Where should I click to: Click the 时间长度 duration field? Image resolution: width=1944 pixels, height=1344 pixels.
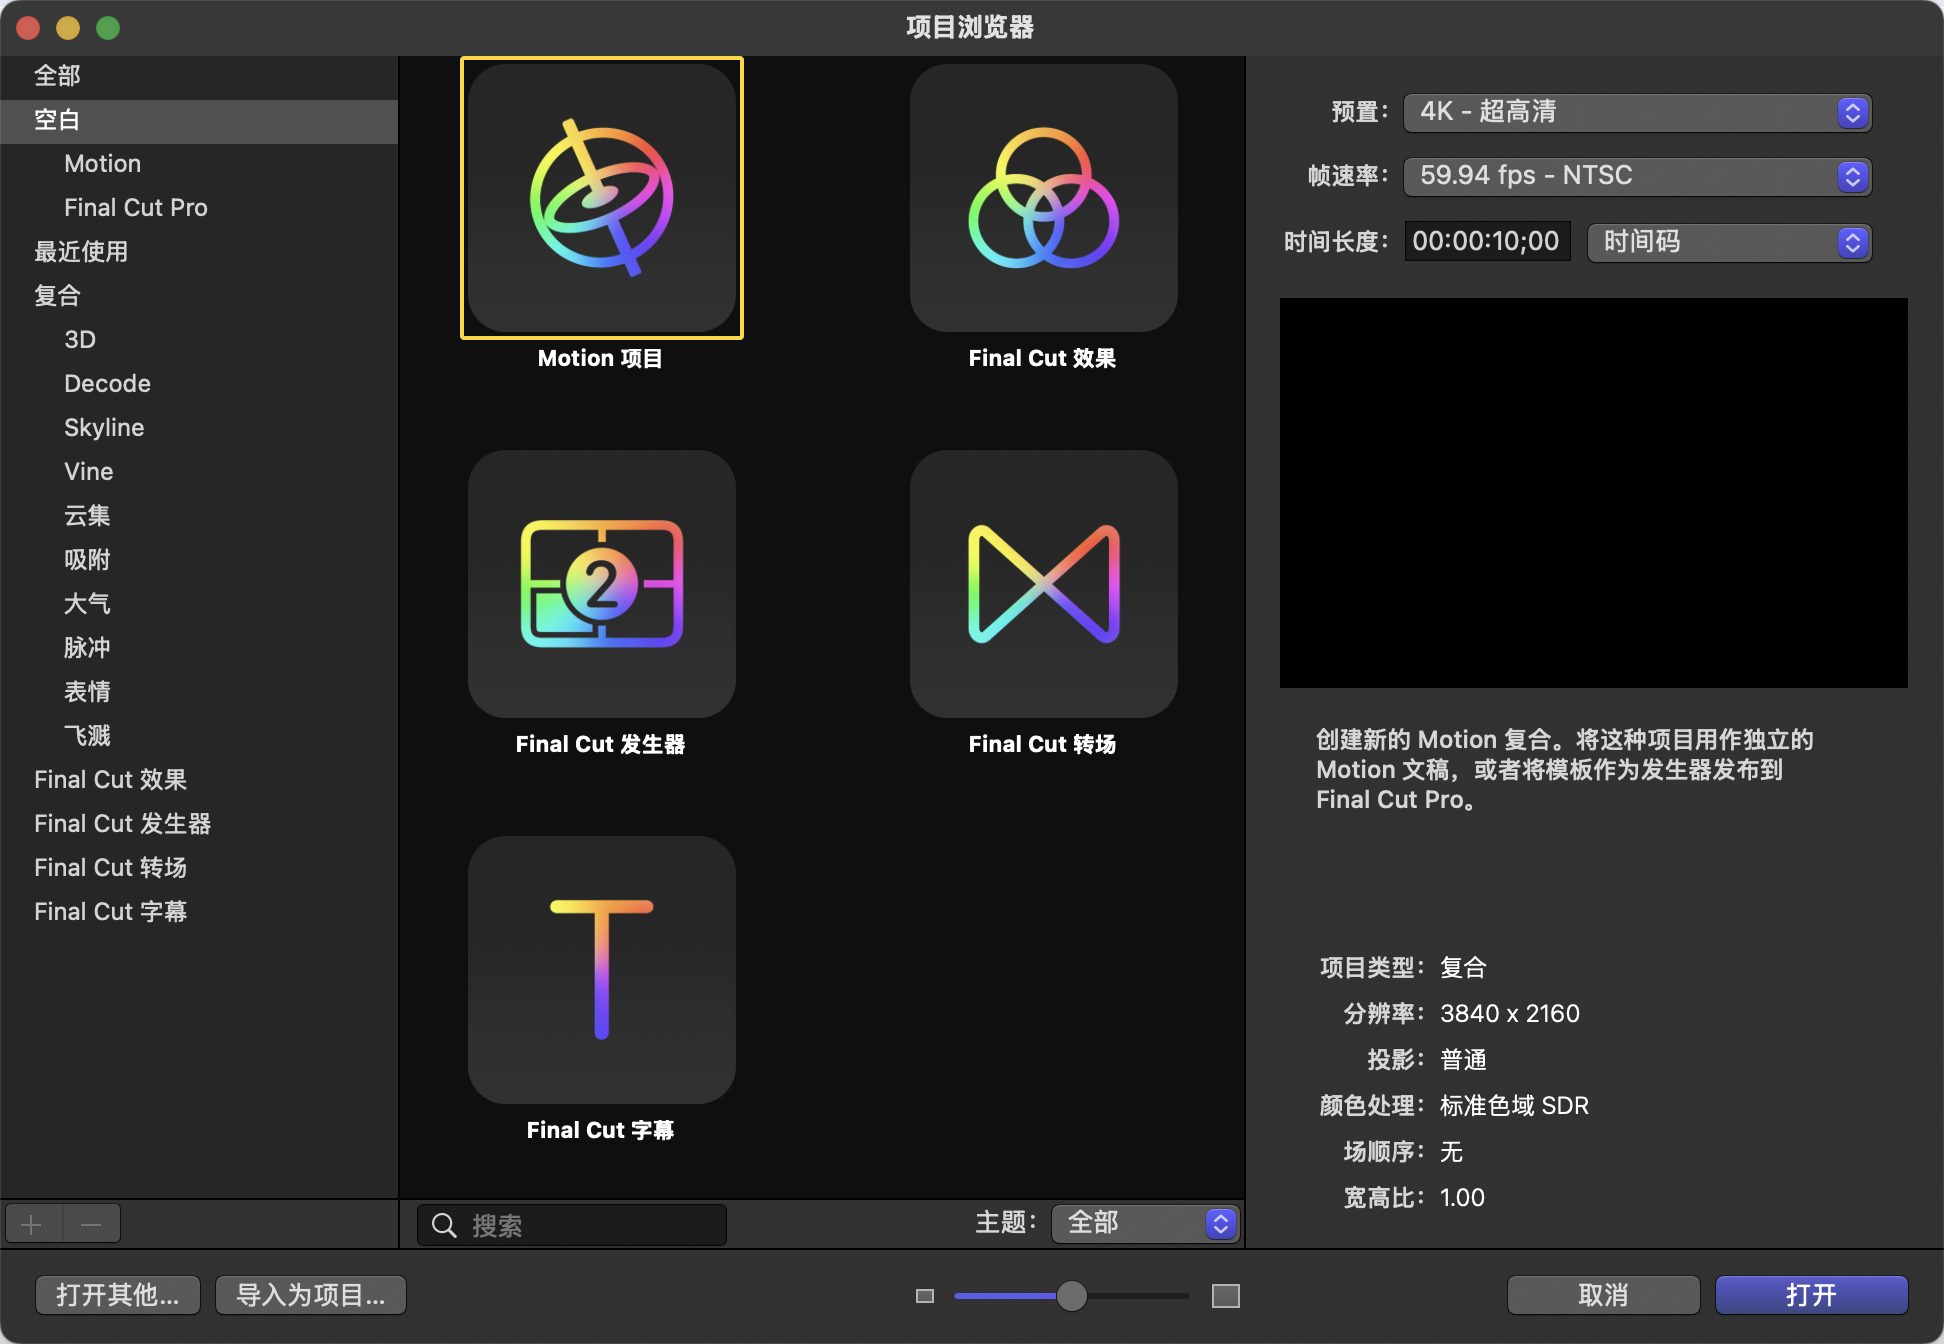(1486, 240)
